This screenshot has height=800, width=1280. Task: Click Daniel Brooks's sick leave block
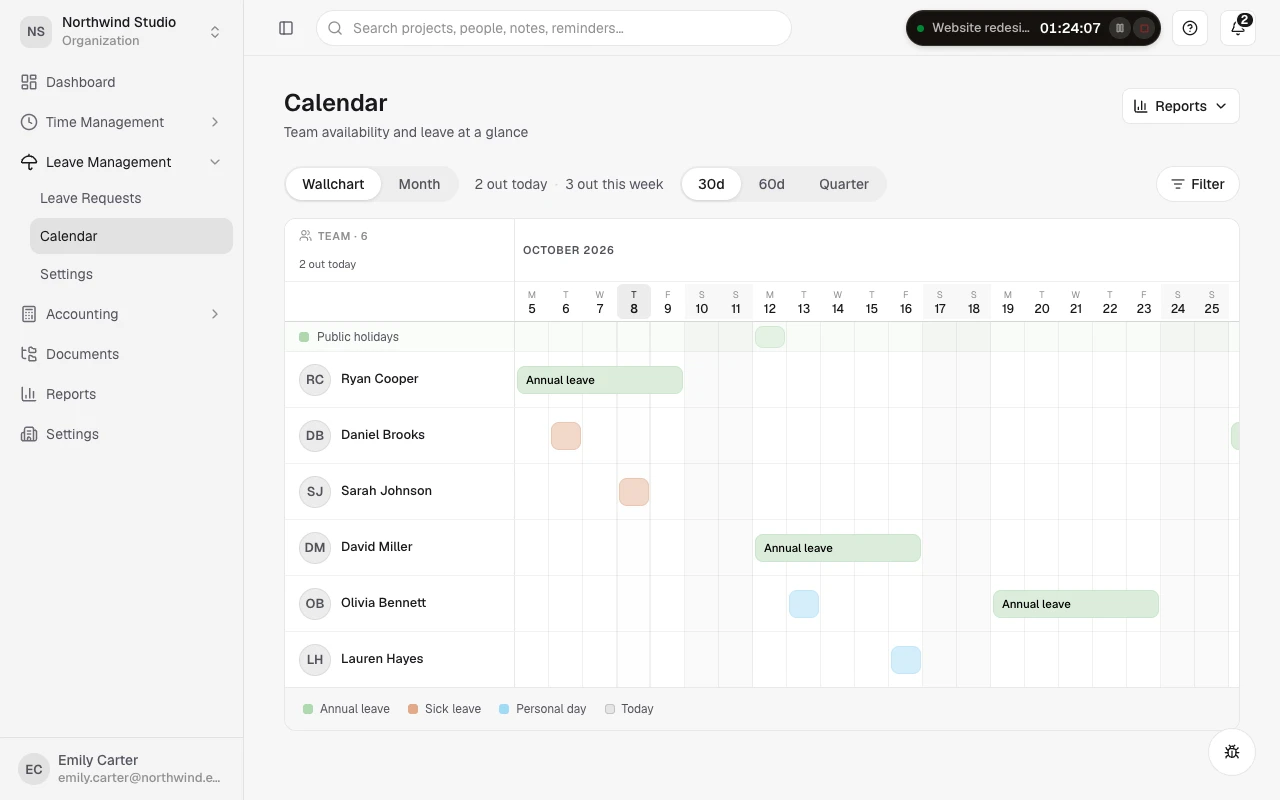pyautogui.click(x=566, y=436)
